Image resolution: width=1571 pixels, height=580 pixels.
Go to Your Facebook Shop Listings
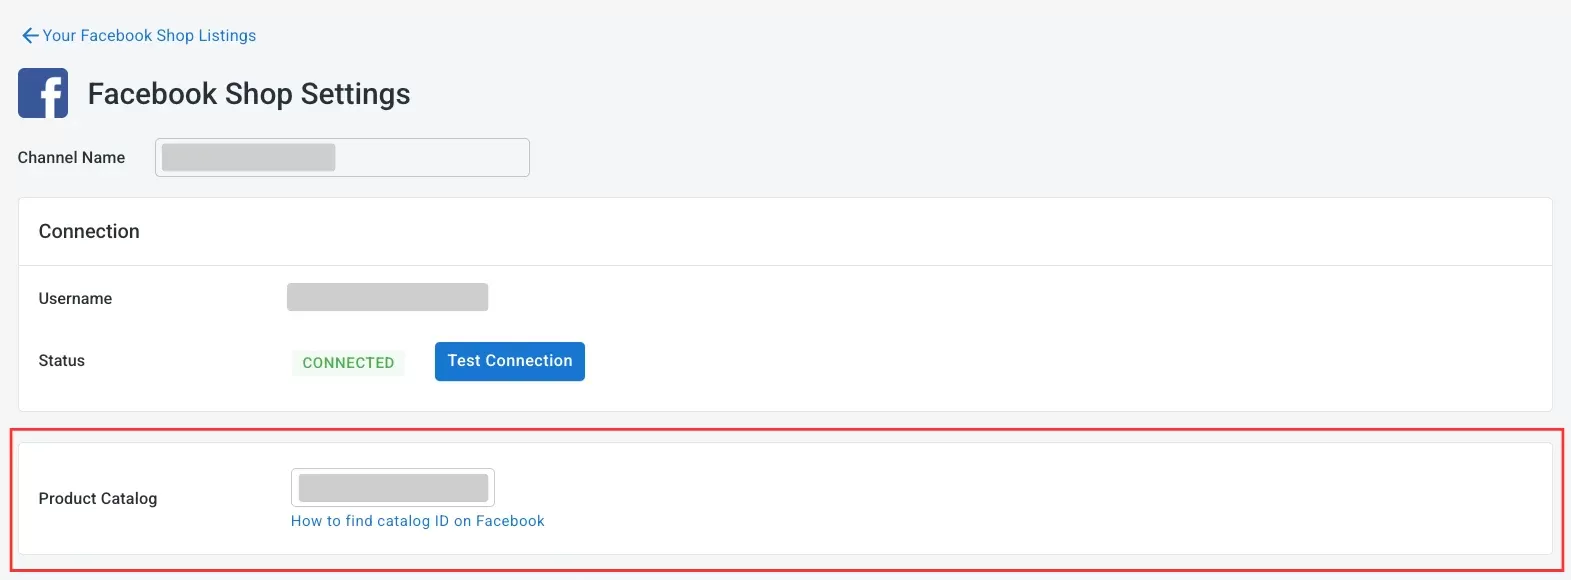click(149, 36)
